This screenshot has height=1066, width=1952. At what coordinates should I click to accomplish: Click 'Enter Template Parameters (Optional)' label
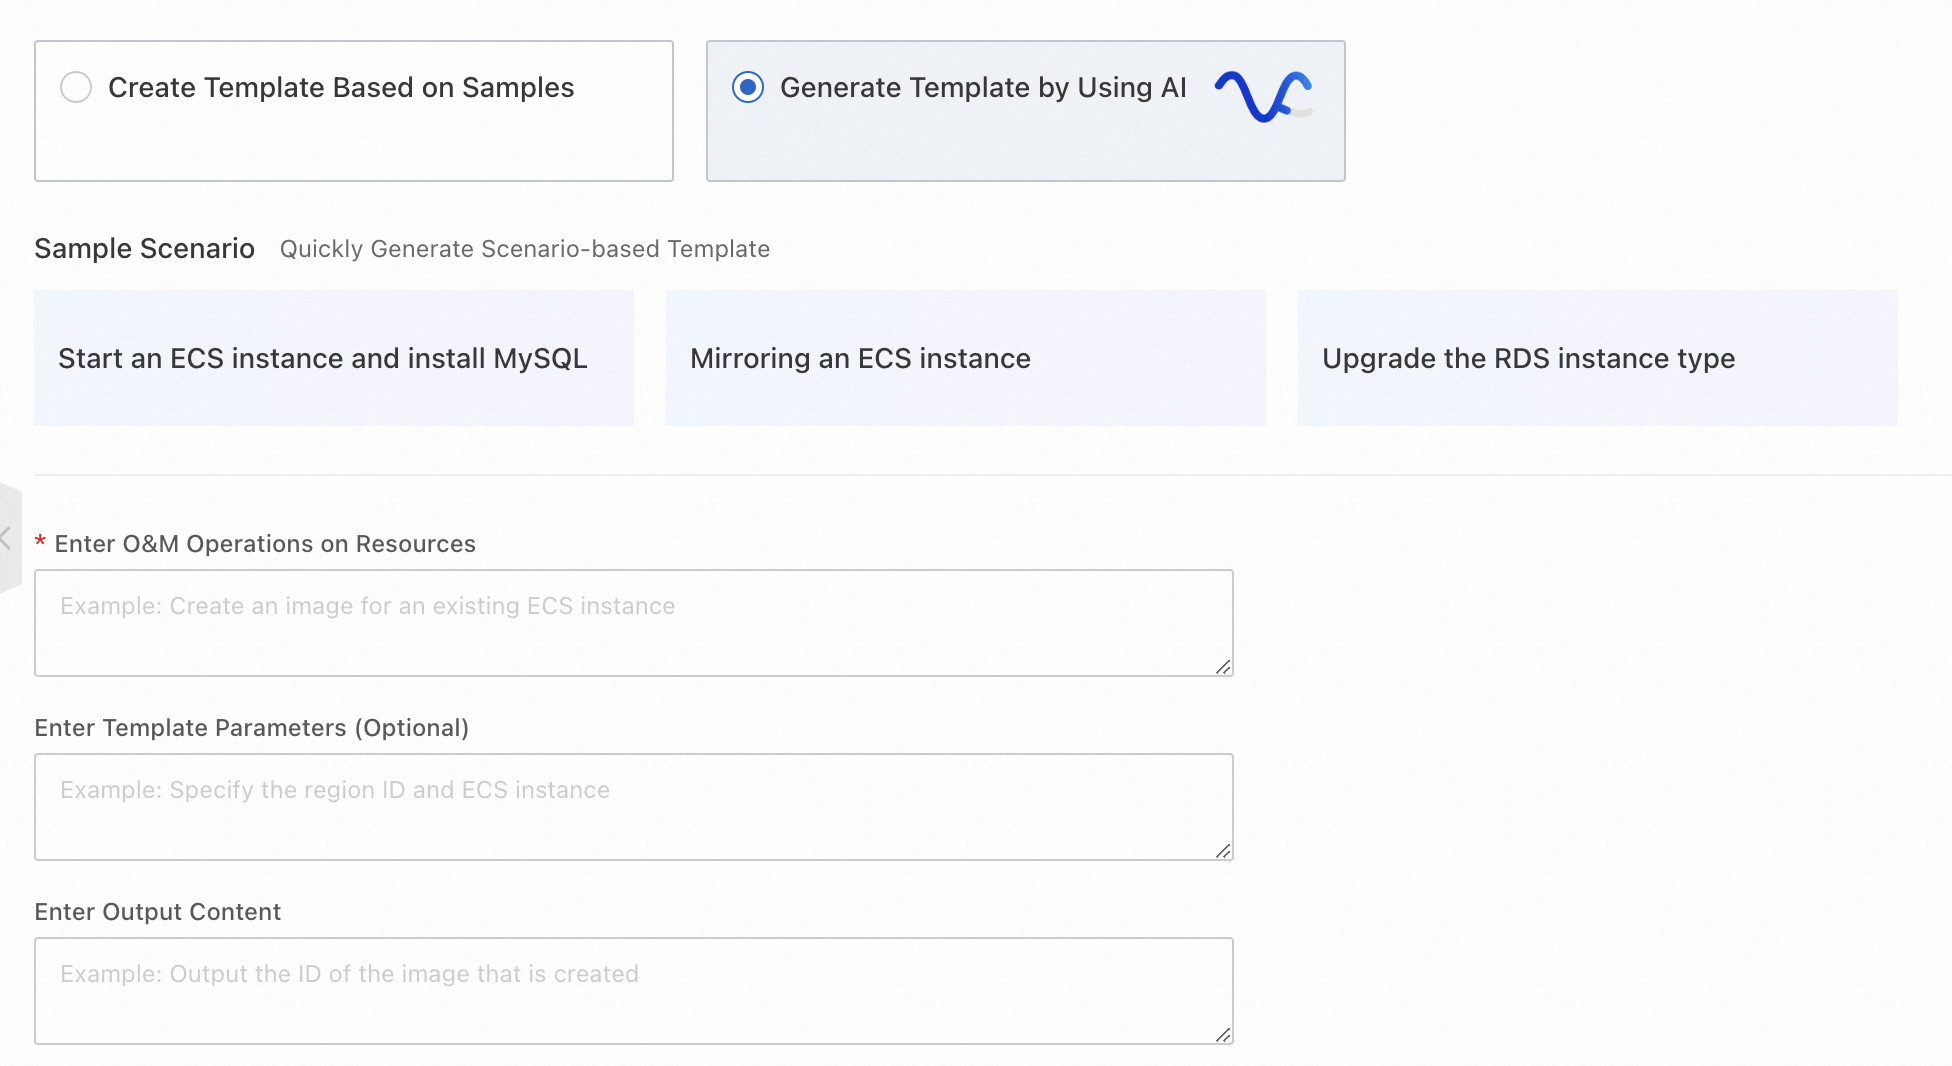coord(252,728)
